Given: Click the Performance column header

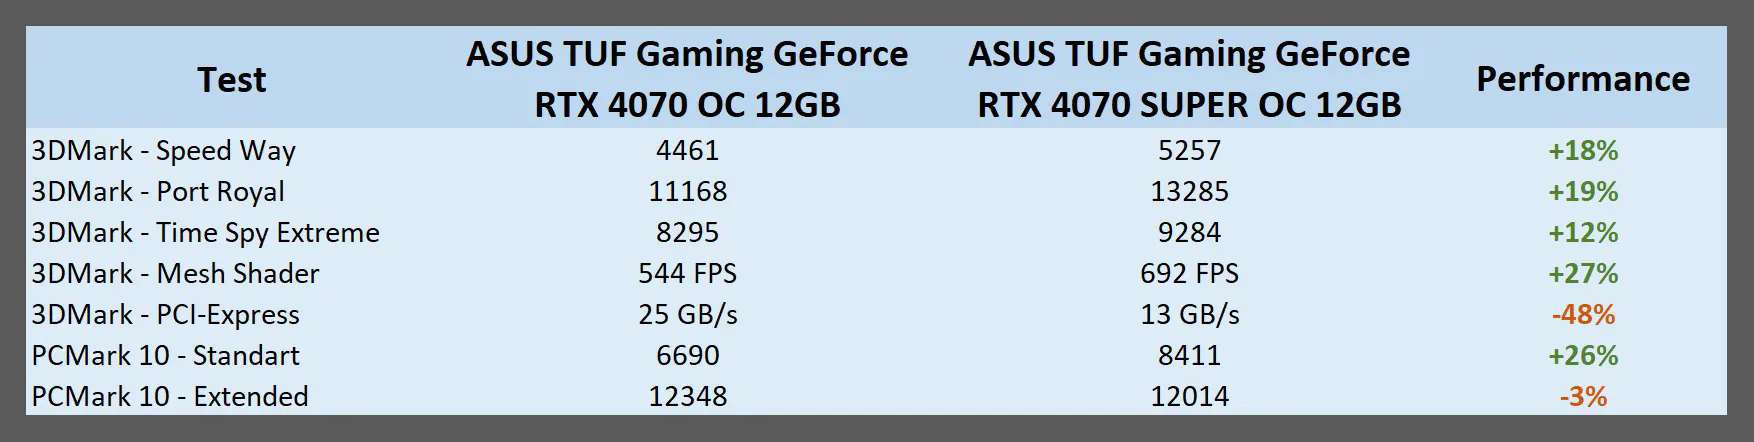Looking at the screenshot, I should [x=1583, y=79].
